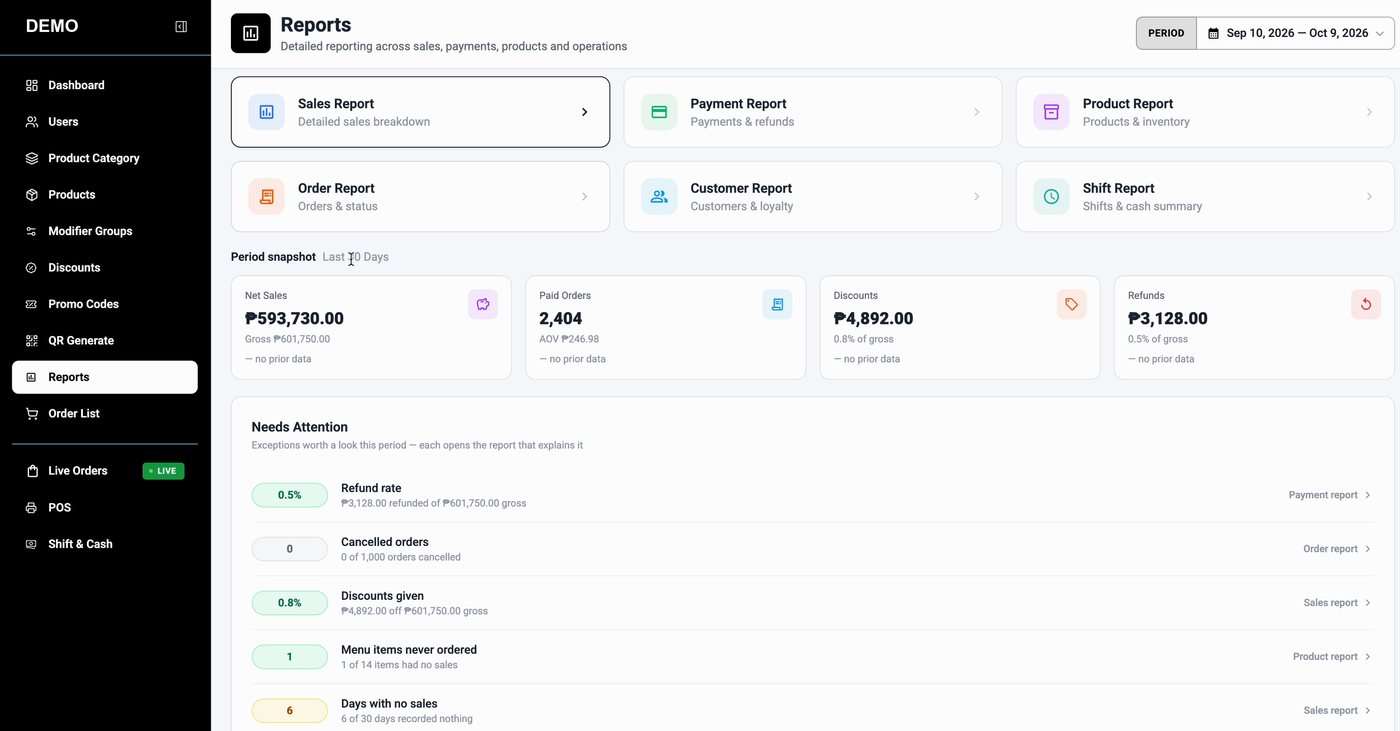Open Product report link for never ordered items
1400x731 pixels.
tap(1332, 657)
